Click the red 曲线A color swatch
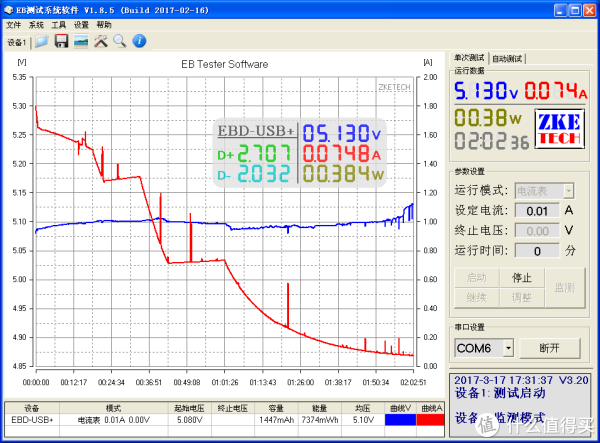 pyautogui.click(x=430, y=420)
